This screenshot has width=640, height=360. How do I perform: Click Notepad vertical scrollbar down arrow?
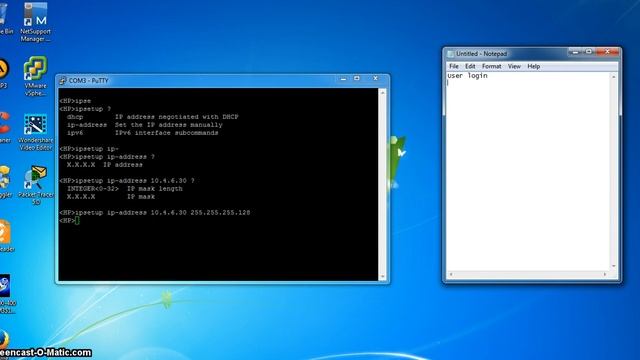(x=613, y=266)
